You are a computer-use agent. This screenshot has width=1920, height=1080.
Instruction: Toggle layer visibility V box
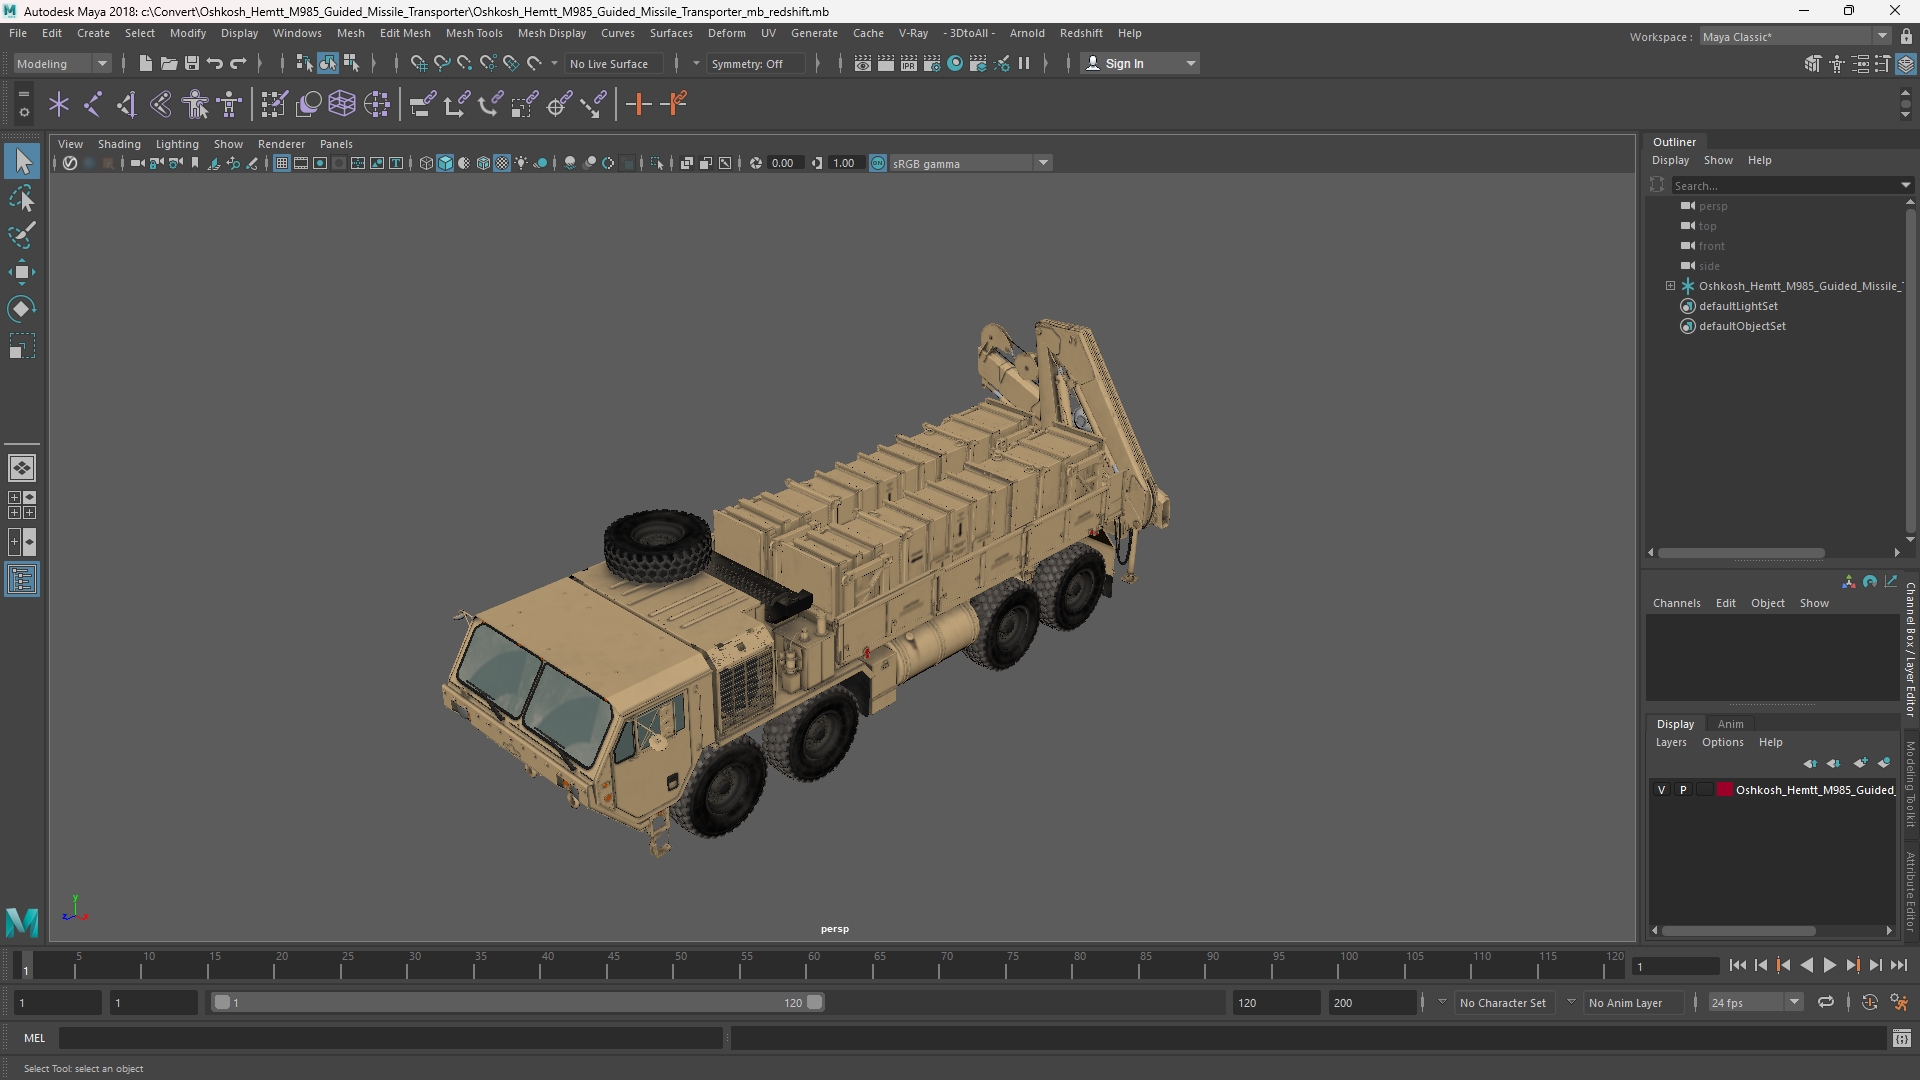click(1662, 790)
